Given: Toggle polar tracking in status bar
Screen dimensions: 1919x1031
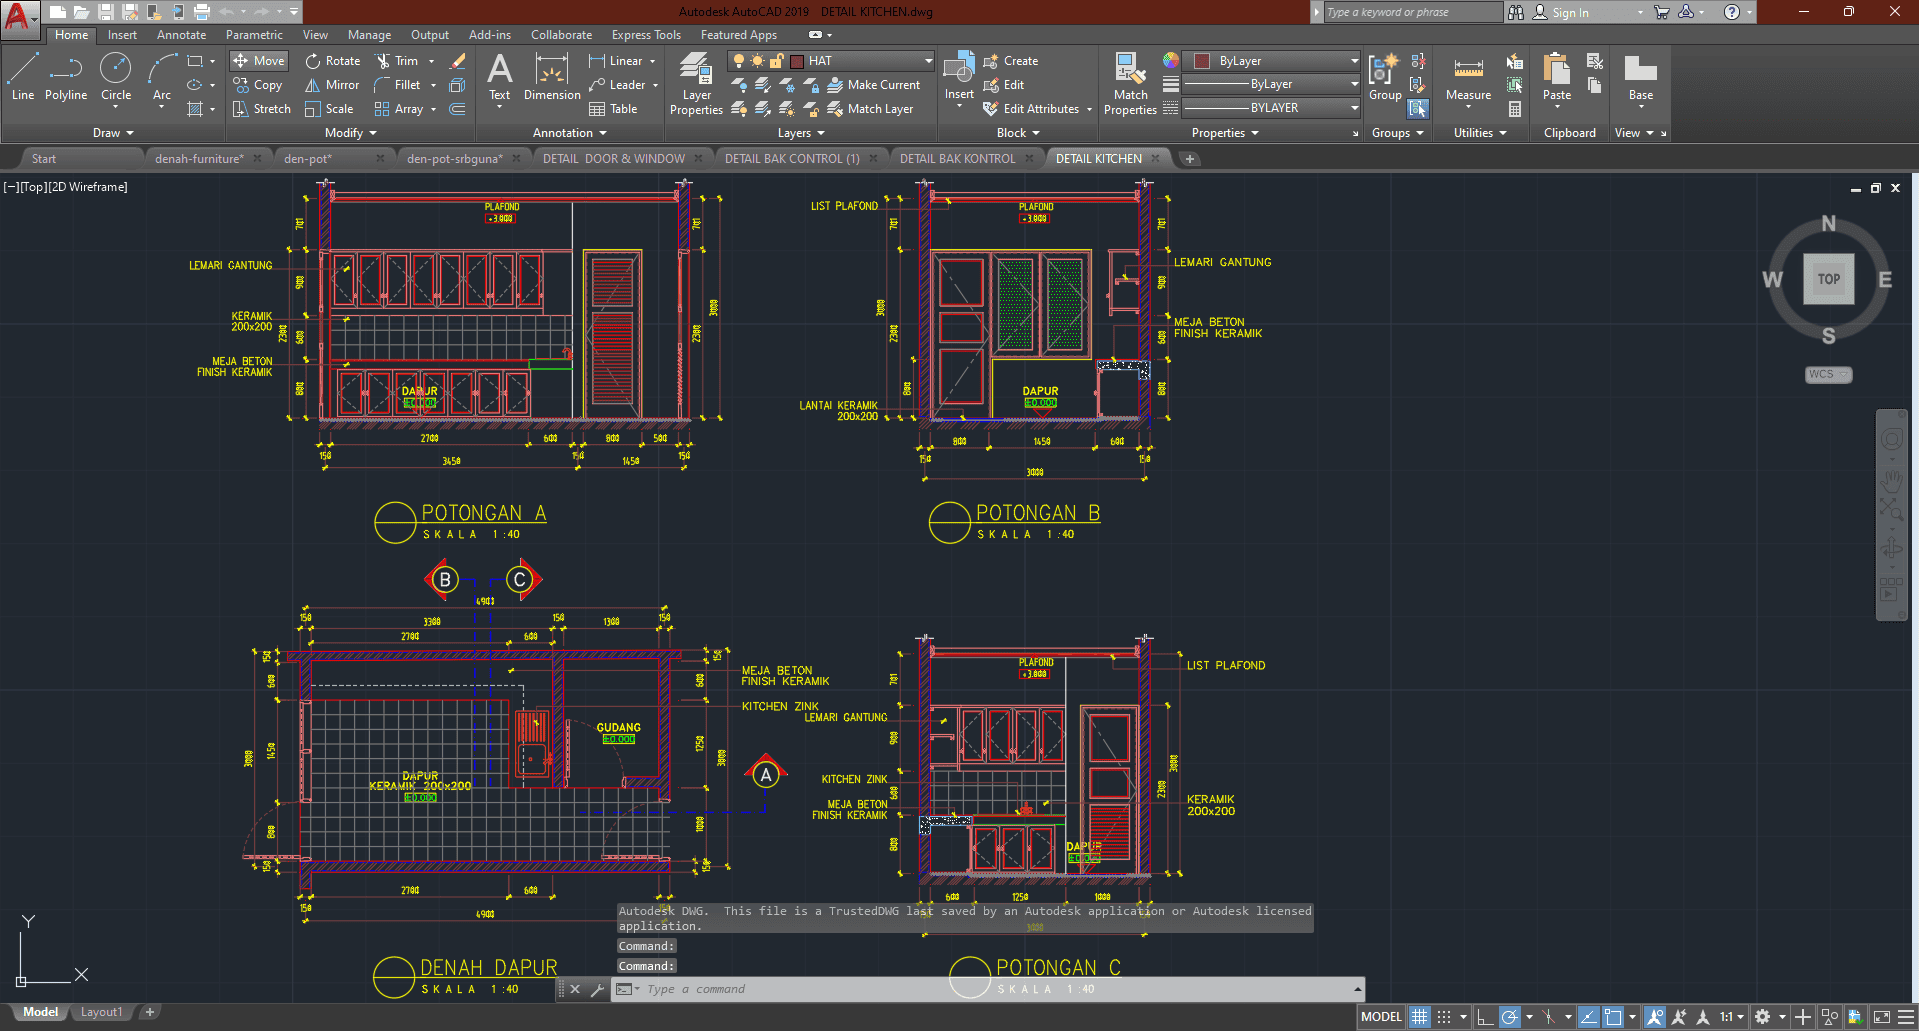Looking at the screenshot, I should pos(1510,1017).
